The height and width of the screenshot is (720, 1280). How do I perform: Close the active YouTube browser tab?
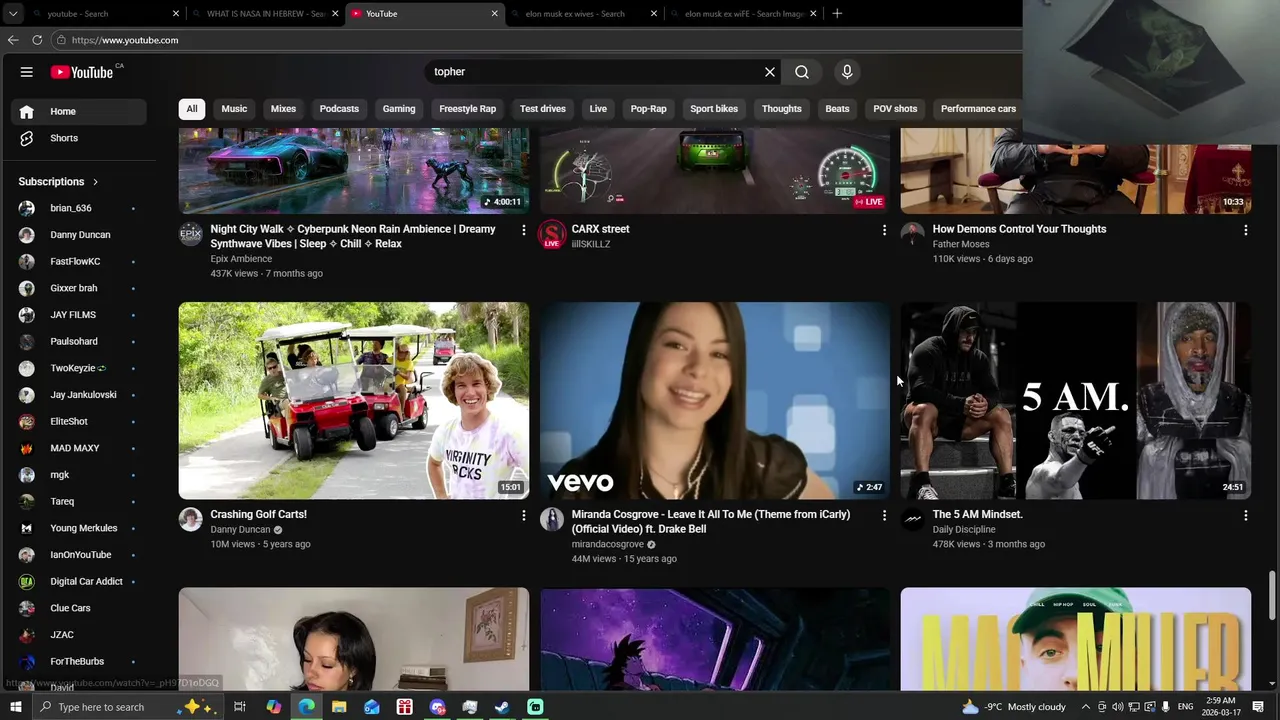pyautogui.click(x=494, y=14)
